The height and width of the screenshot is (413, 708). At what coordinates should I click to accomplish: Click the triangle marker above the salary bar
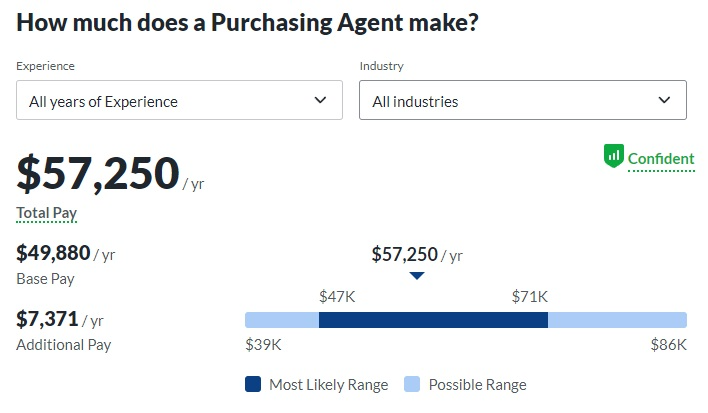point(417,275)
